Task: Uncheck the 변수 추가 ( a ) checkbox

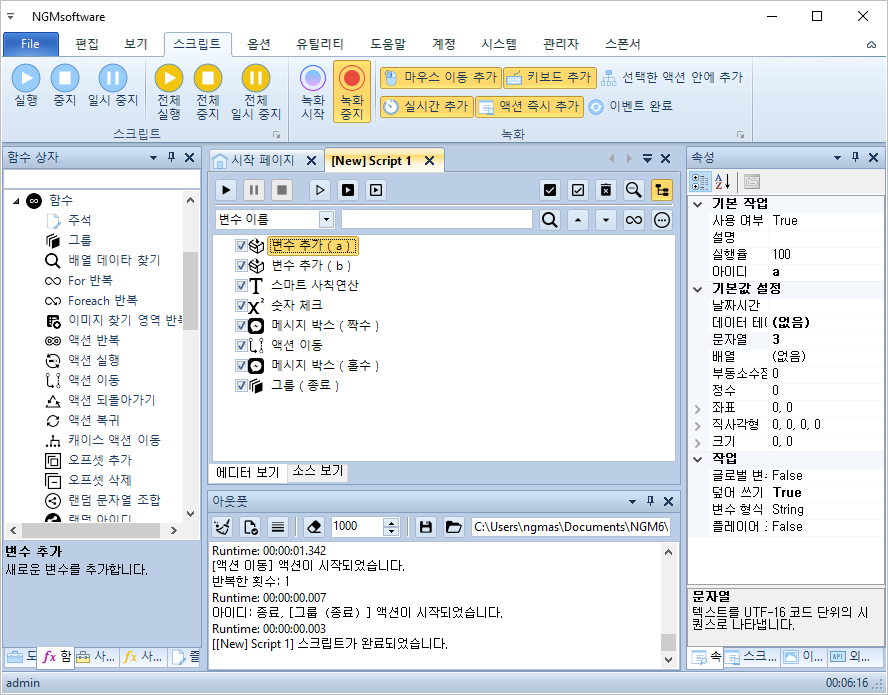Action: click(x=241, y=246)
